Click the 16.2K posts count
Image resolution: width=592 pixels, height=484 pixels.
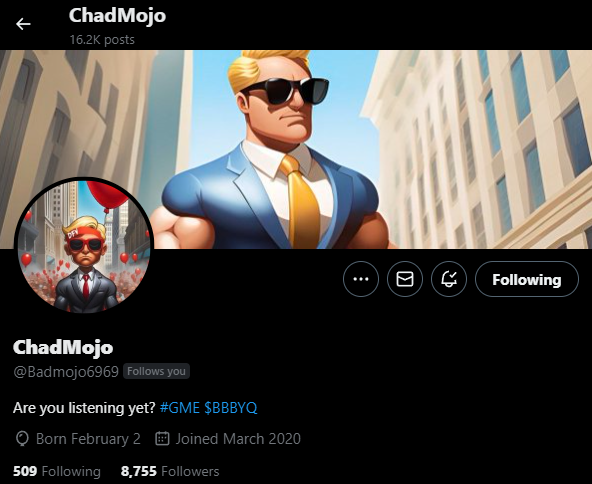[x=102, y=40]
